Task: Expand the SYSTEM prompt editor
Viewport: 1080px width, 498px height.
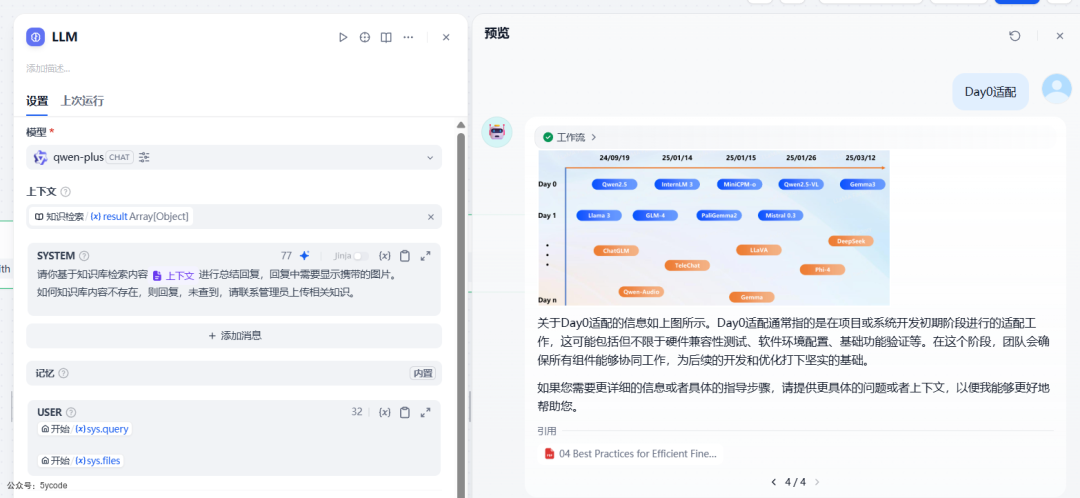Action: [x=426, y=256]
